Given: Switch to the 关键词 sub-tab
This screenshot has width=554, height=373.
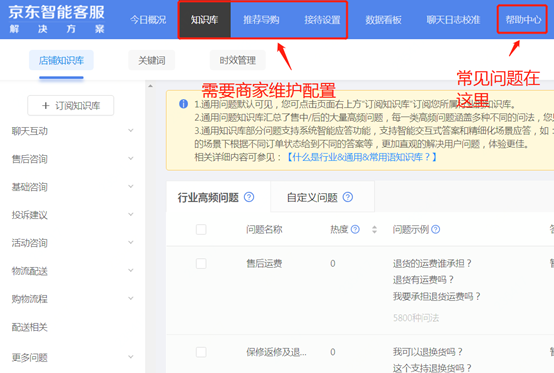Looking at the screenshot, I should [152, 60].
